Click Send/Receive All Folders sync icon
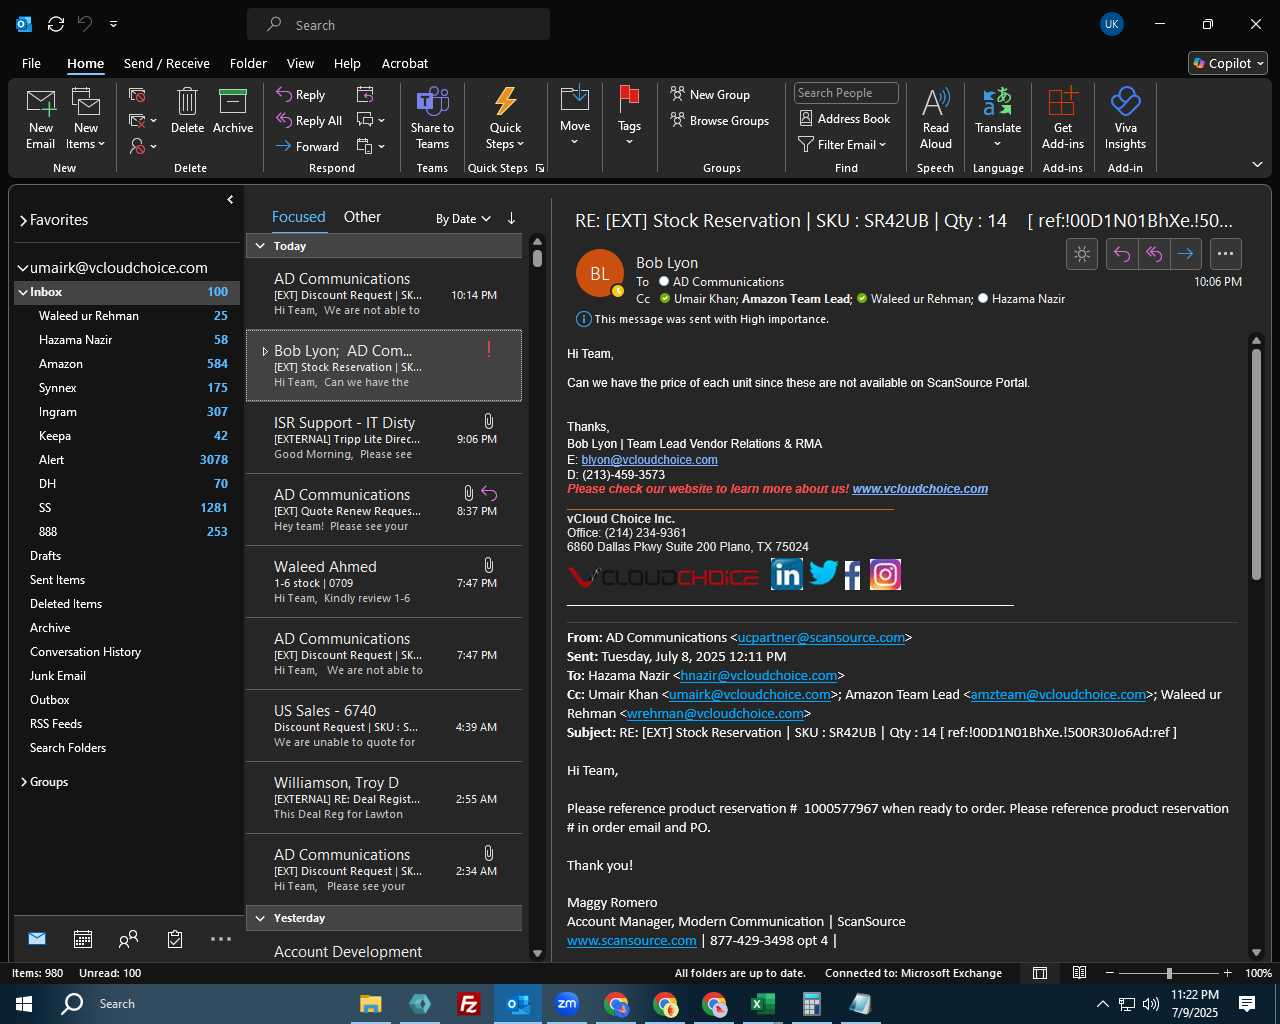Image resolution: width=1280 pixels, height=1024 pixels. 56,24
